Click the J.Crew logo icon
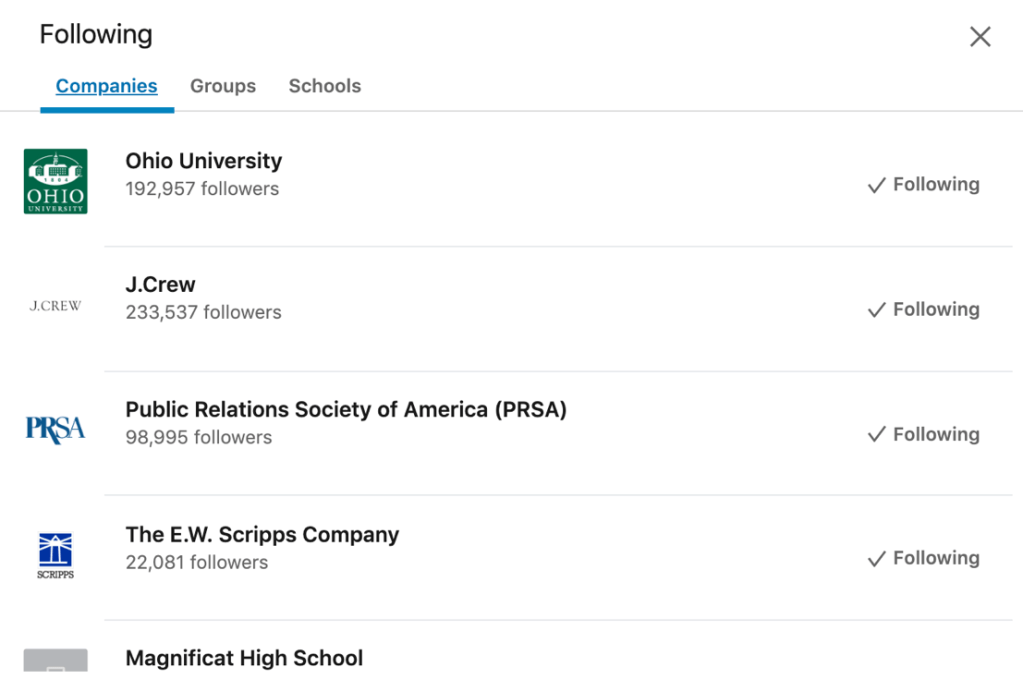Viewport: 1023px width, 679px height. coord(55,306)
